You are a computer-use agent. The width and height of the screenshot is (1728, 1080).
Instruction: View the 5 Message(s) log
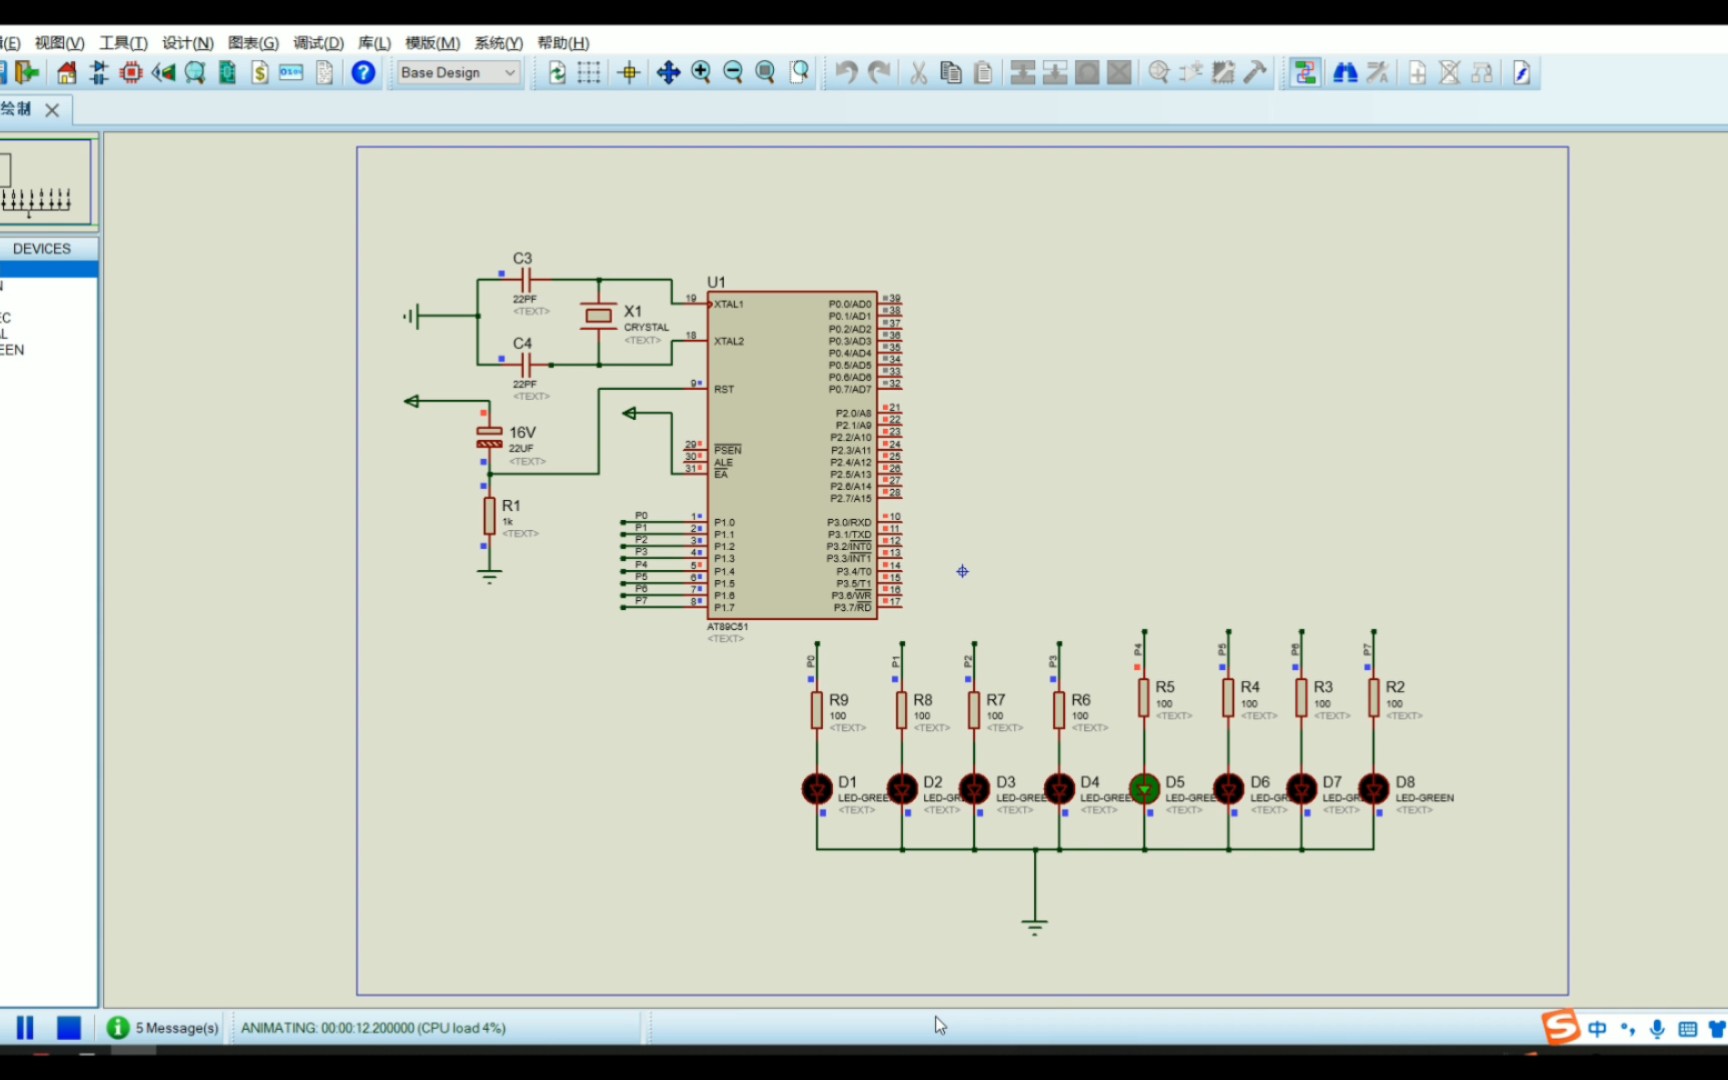163,1028
